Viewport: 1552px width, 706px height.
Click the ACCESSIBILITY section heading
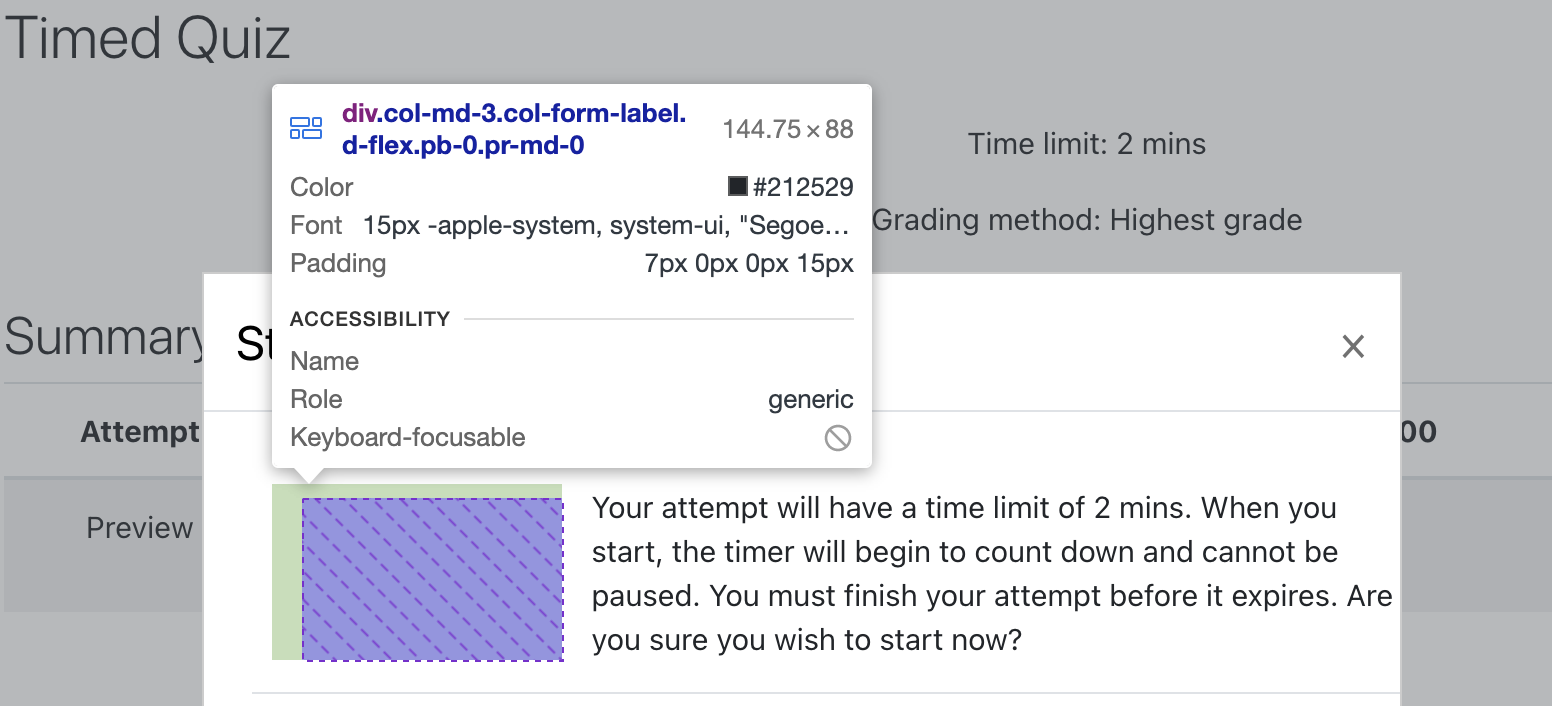370,319
